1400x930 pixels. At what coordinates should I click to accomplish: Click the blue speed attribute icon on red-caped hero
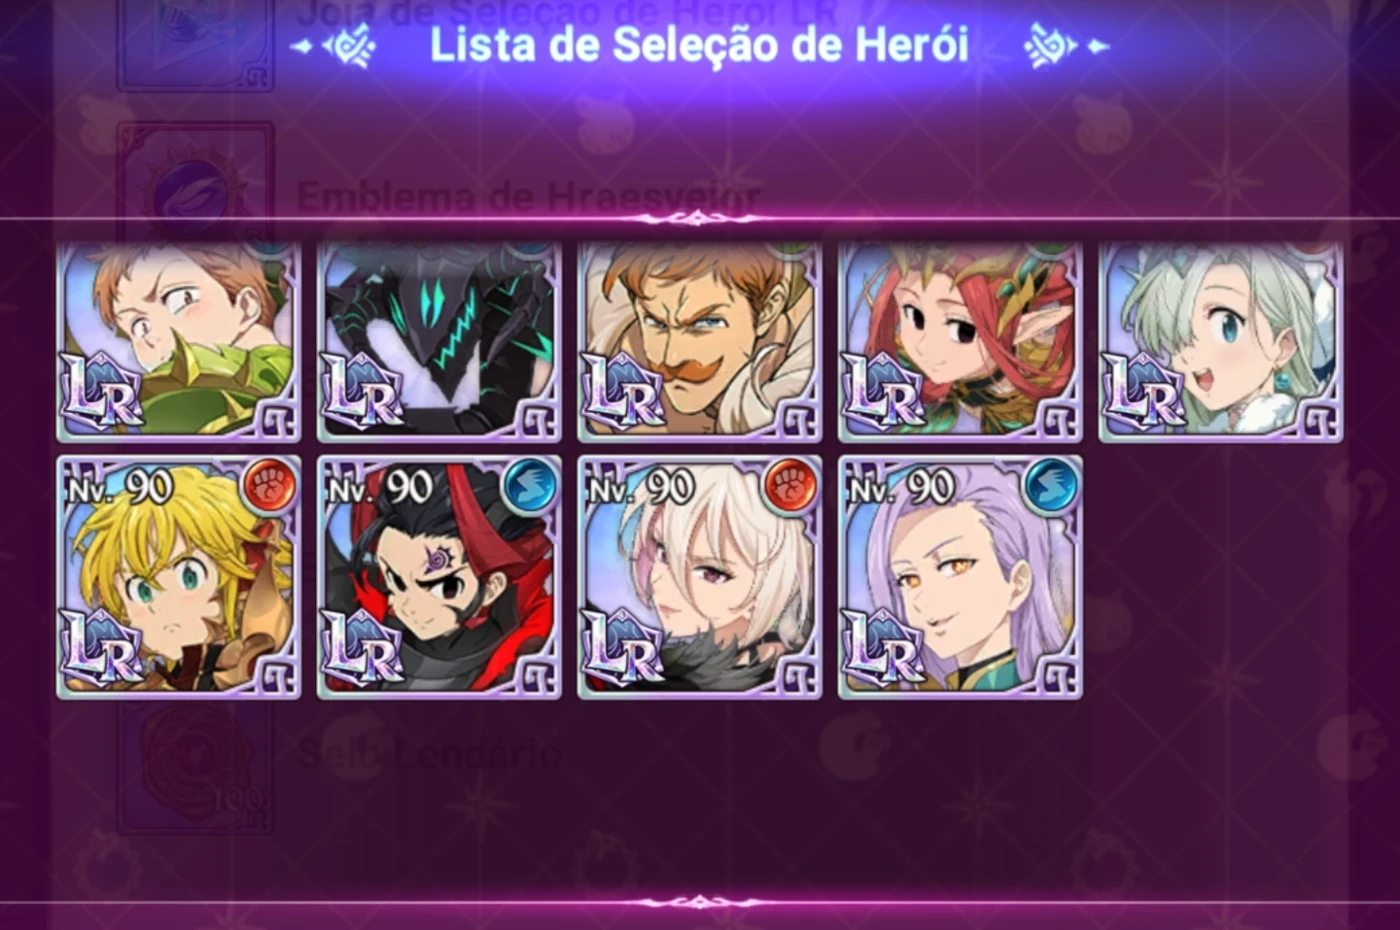(x=530, y=486)
